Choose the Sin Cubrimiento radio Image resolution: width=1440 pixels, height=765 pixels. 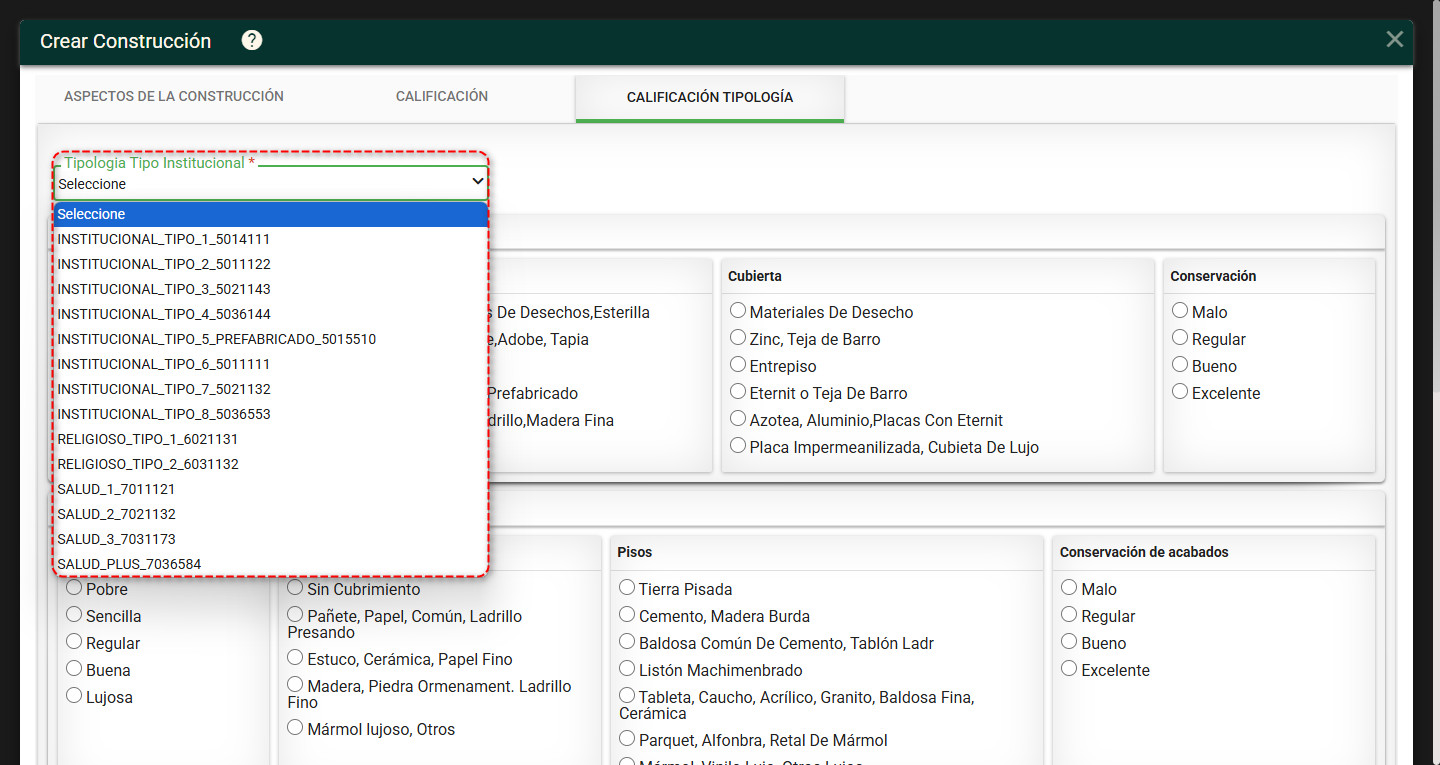pyautogui.click(x=295, y=588)
